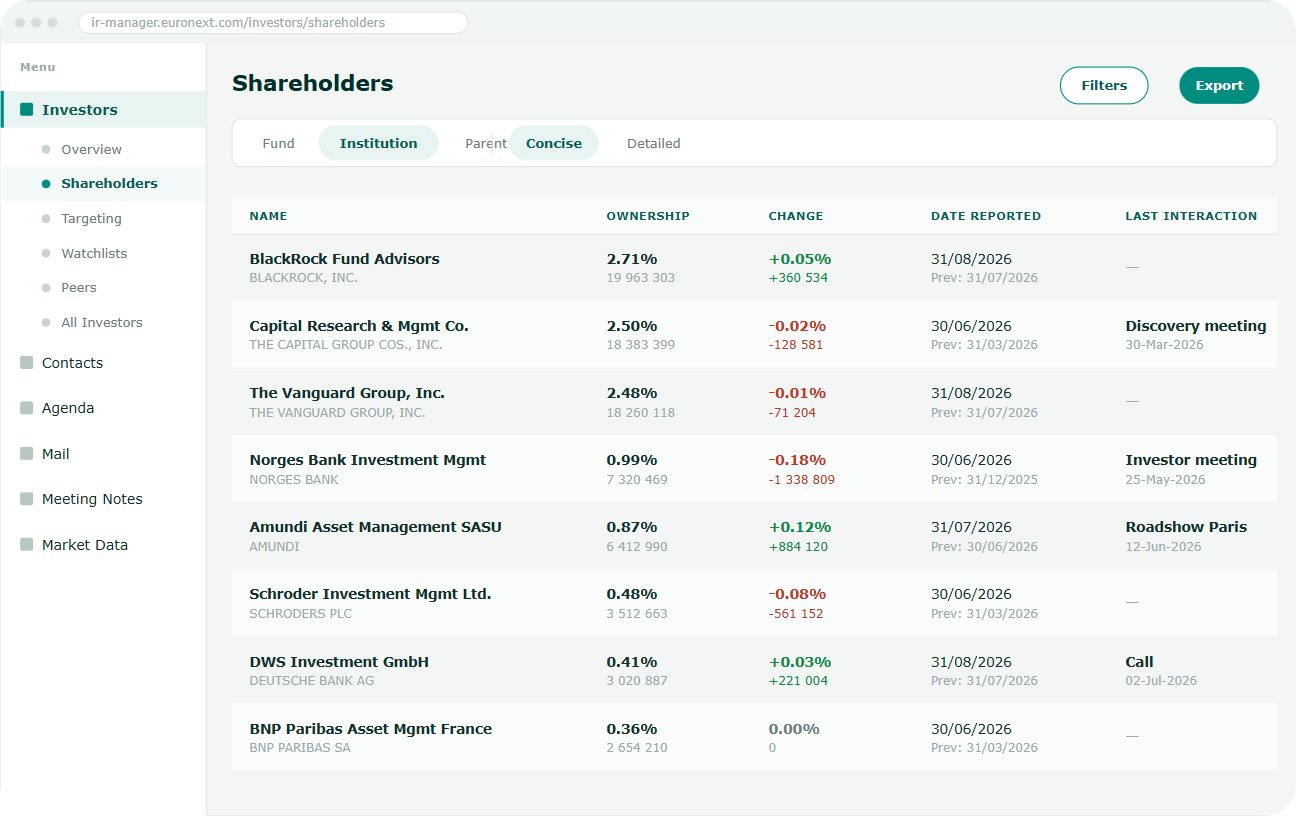Click the Agenda square icon
Screen dimensions: 1296x816
coord(27,408)
